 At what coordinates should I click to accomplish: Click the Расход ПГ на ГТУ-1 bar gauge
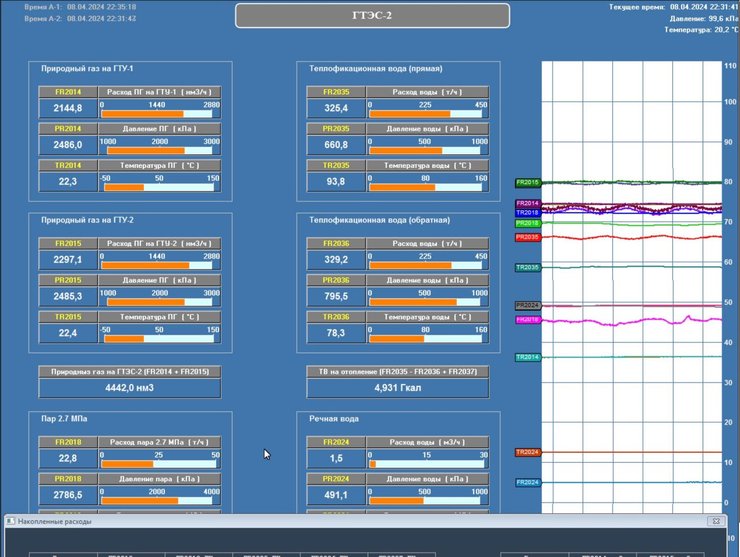pos(159,108)
